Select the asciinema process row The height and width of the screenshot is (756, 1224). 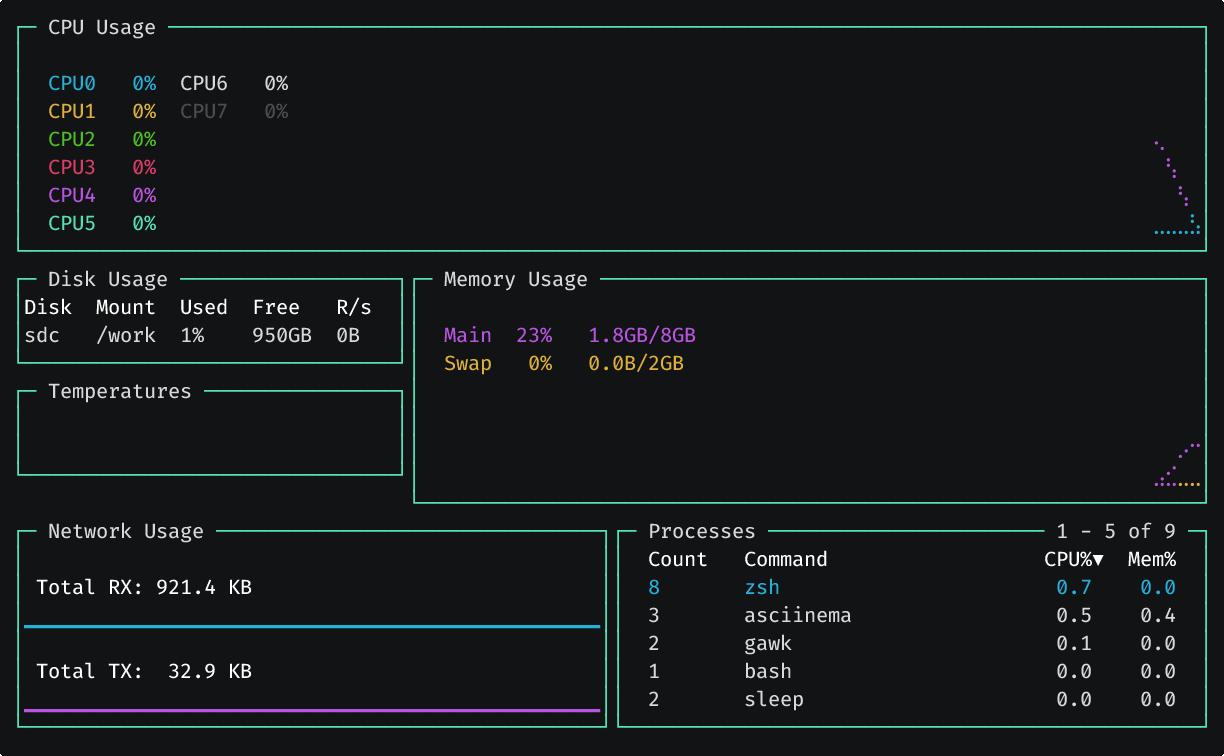[x=798, y=615]
